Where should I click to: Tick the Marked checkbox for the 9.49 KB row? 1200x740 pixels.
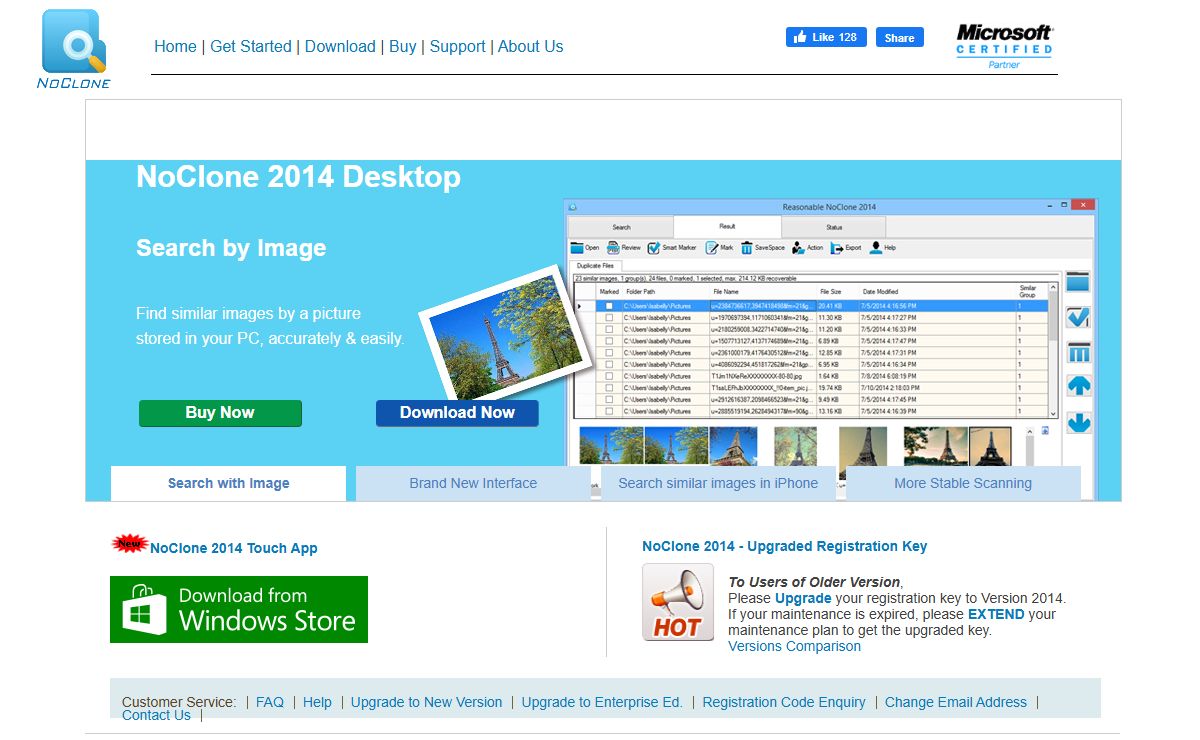point(608,400)
